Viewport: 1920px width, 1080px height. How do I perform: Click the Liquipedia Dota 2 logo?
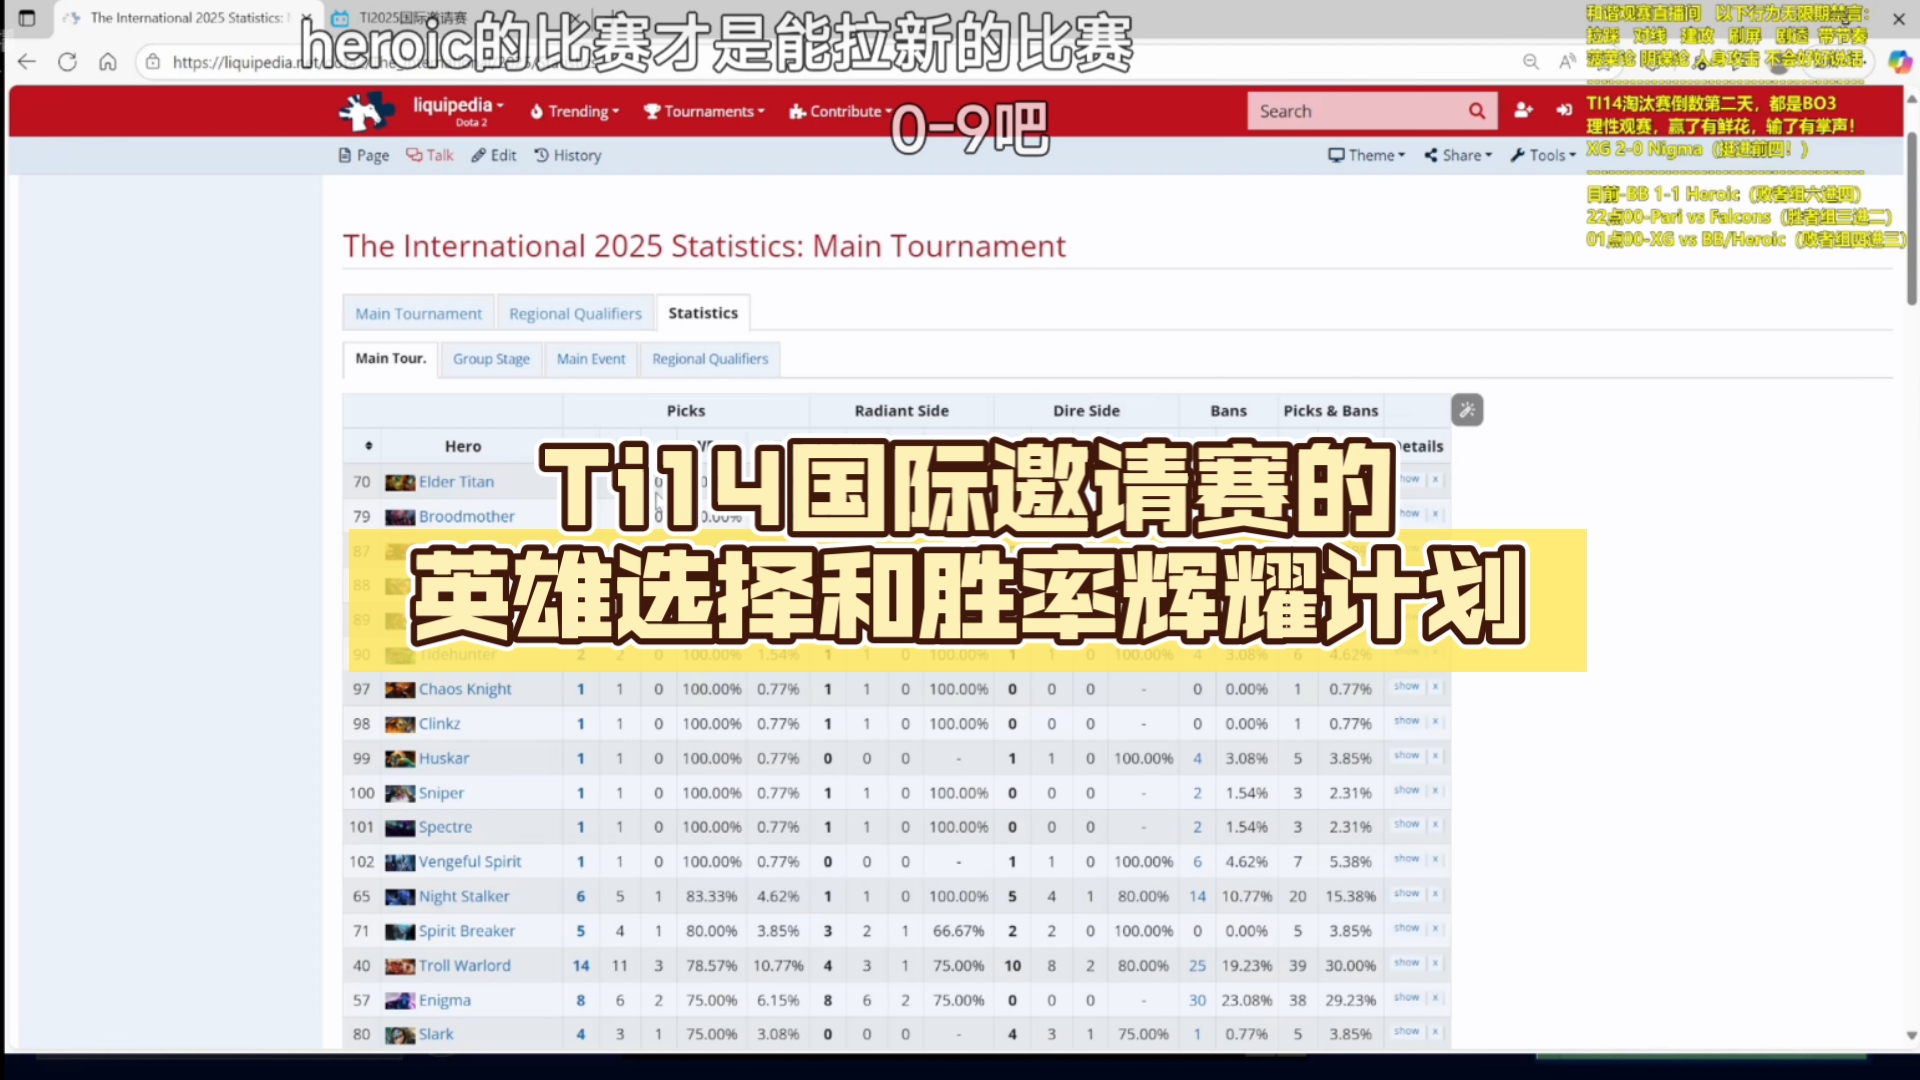click(366, 110)
